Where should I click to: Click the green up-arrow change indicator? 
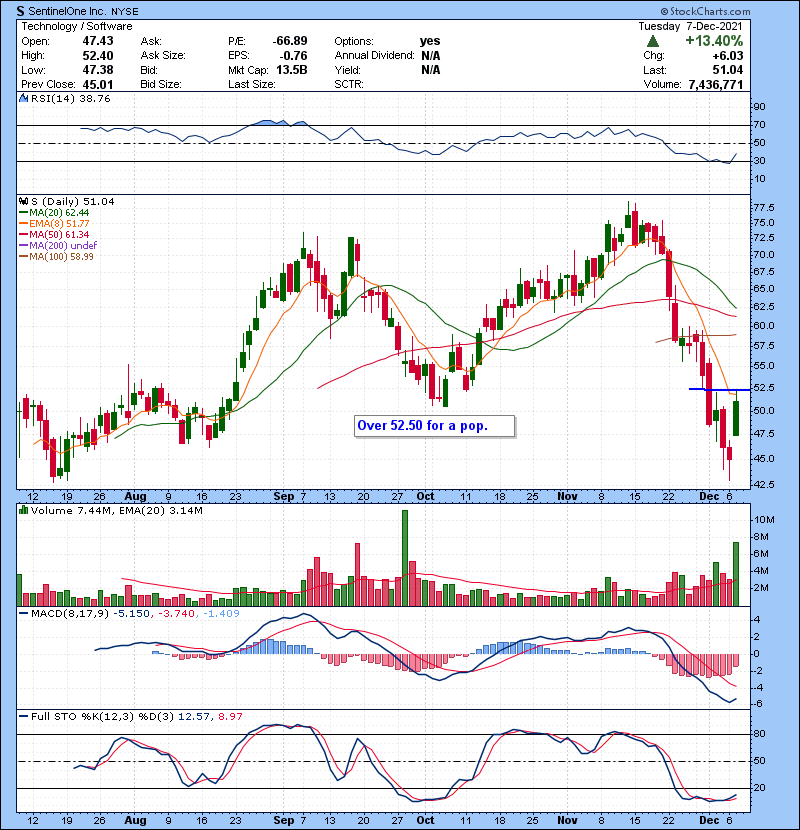pos(652,41)
